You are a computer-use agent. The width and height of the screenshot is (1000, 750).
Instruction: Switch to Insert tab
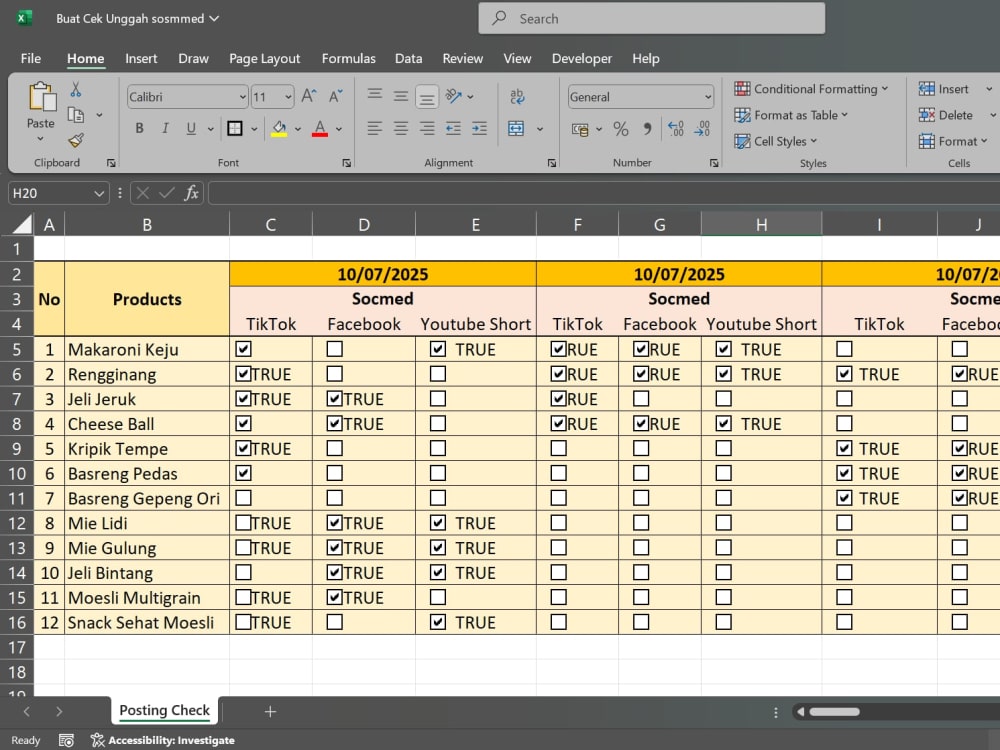141,58
